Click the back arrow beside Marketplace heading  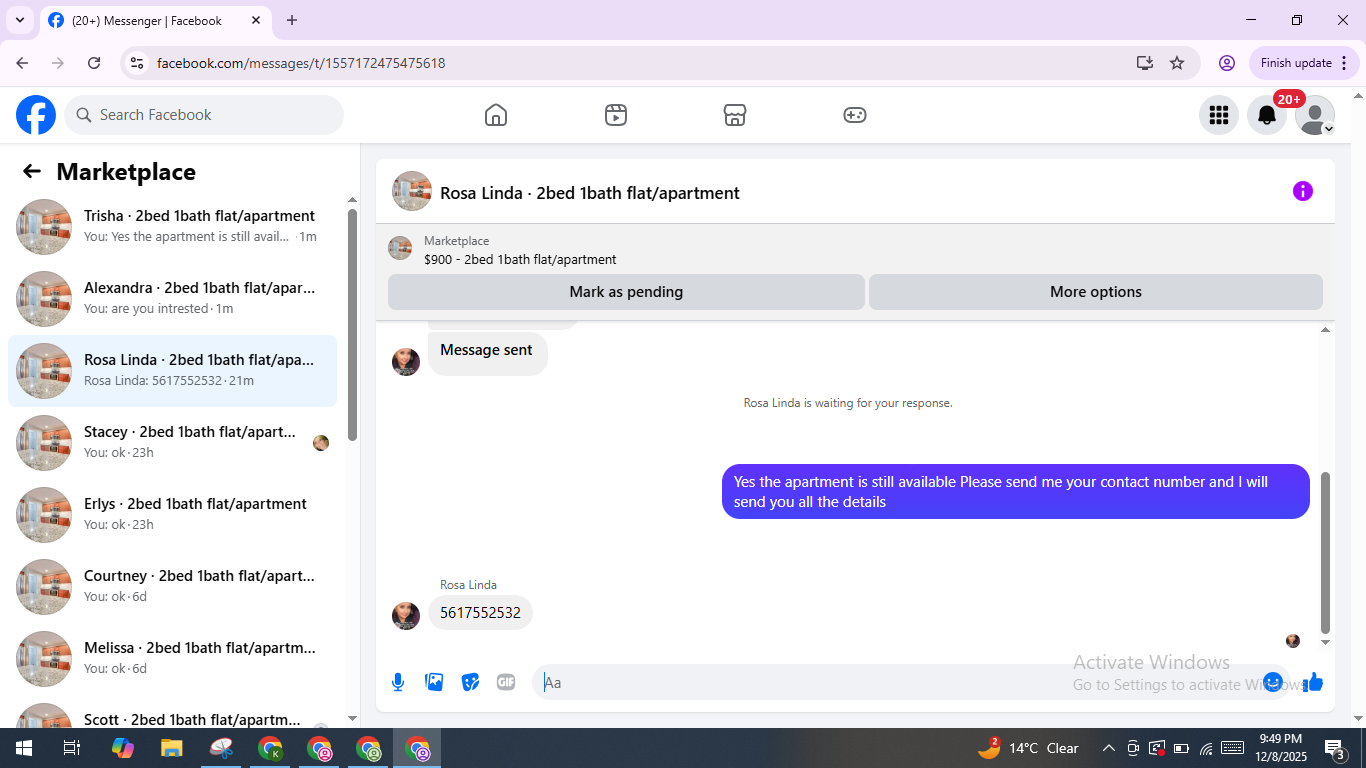[x=32, y=171]
